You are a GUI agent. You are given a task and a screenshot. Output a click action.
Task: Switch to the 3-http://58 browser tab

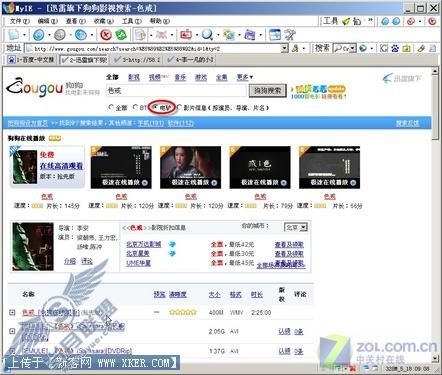tap(137, 60)
